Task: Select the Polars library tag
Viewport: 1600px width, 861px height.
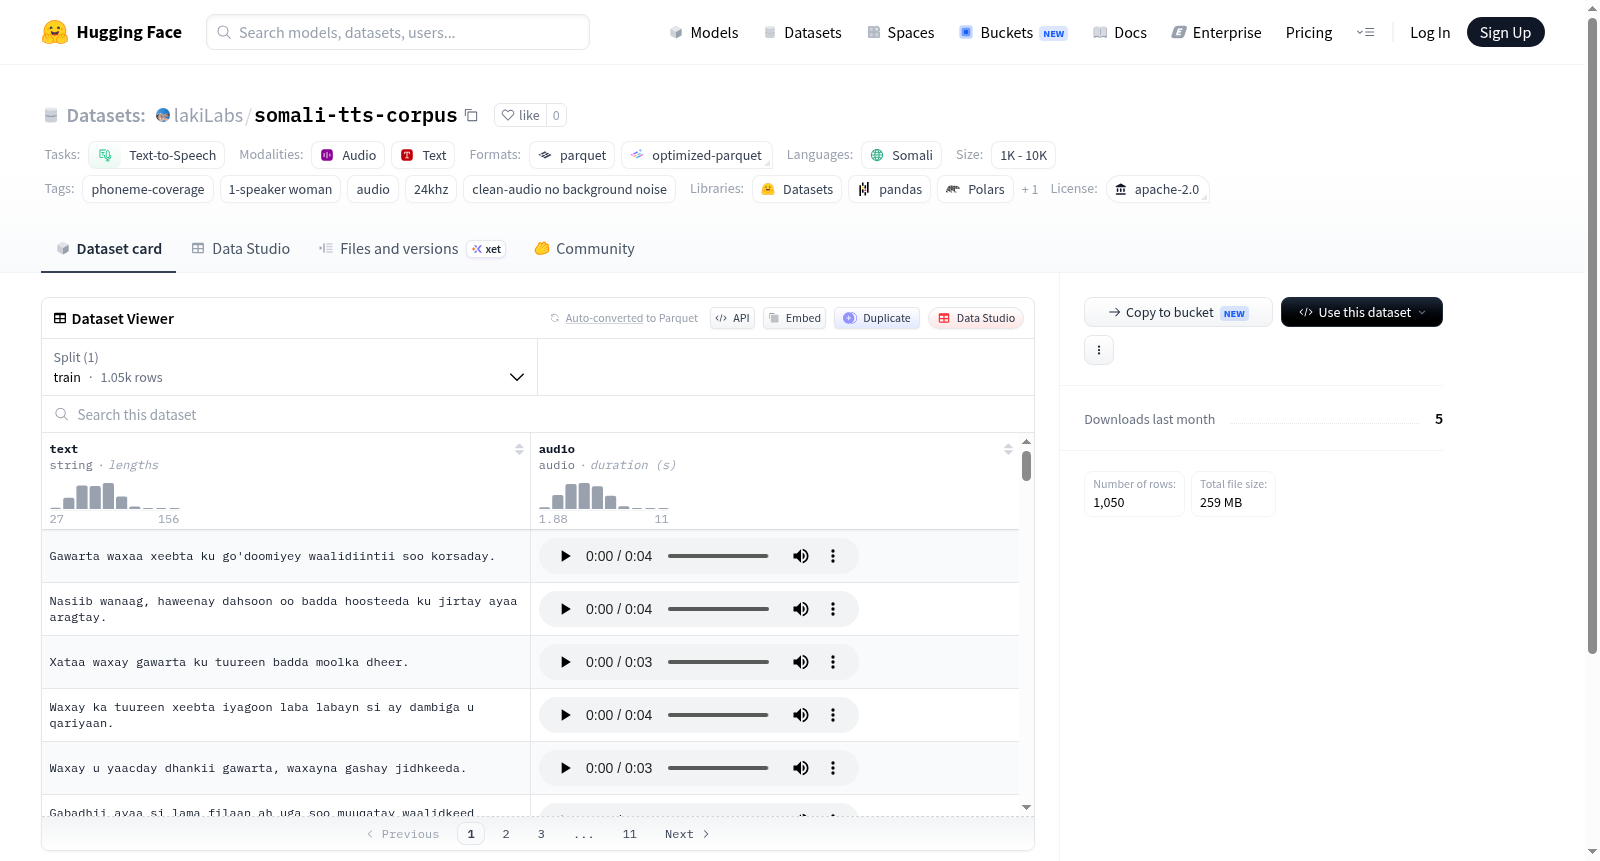Action: pyautogui.click(x=975, y=189)
